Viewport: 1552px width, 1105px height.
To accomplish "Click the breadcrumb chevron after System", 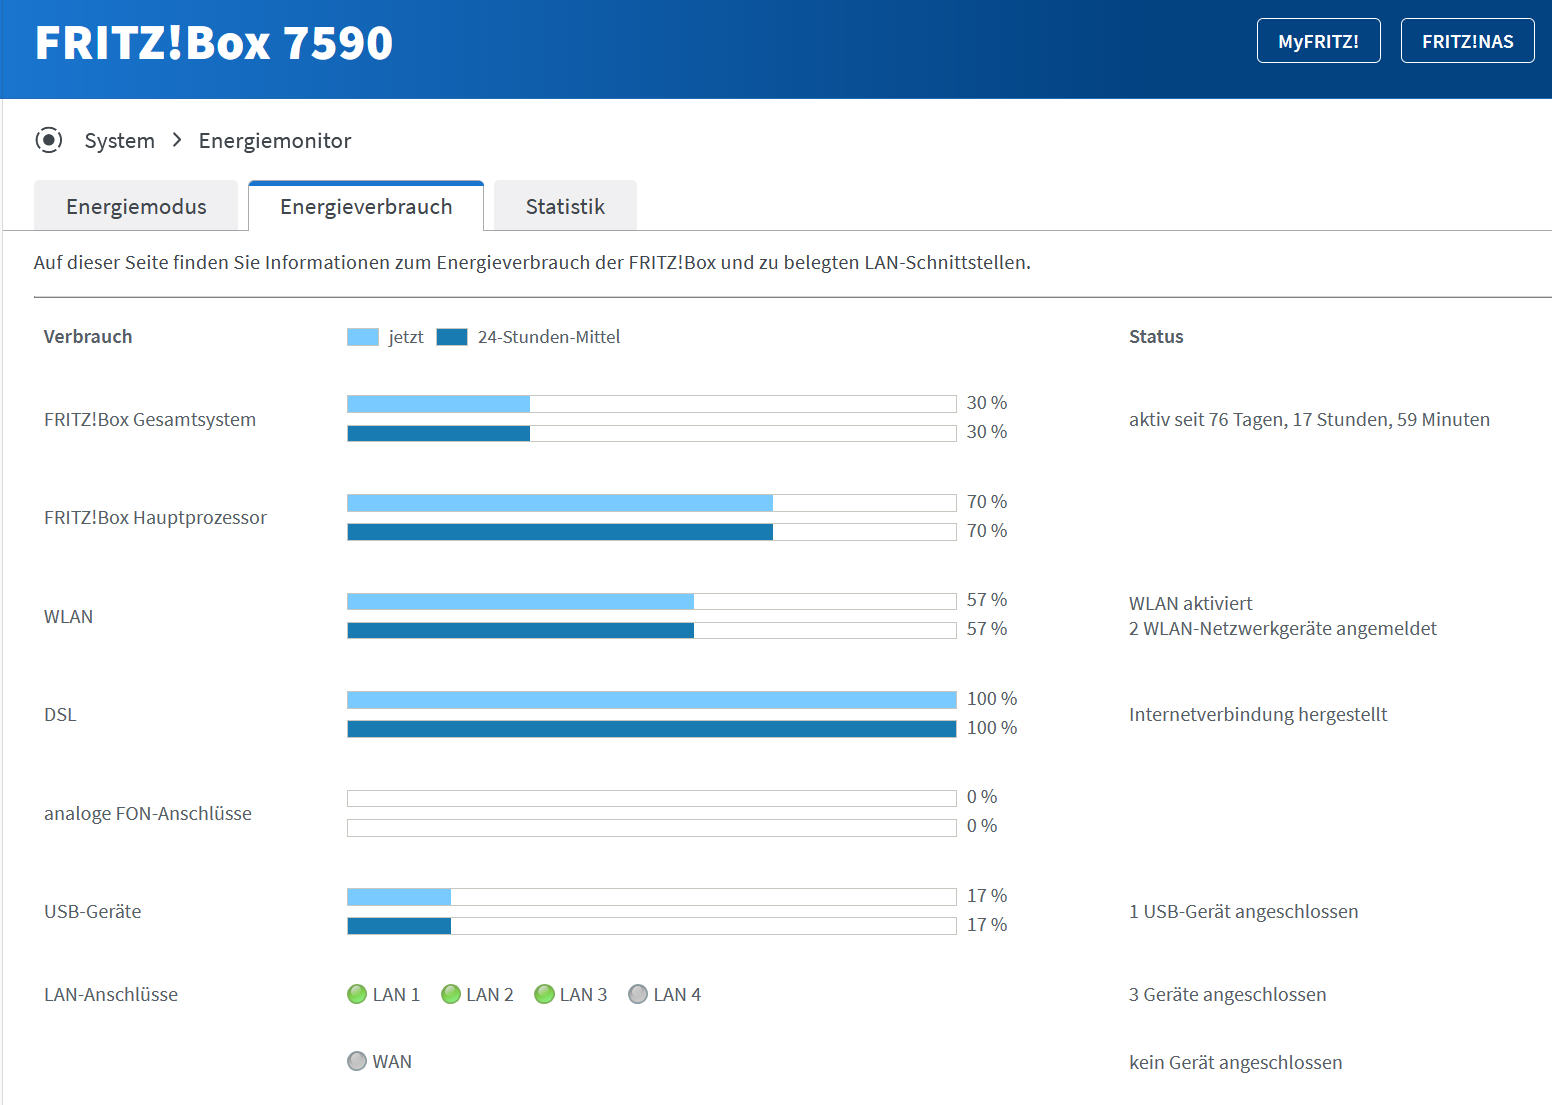I will point(177,140).
